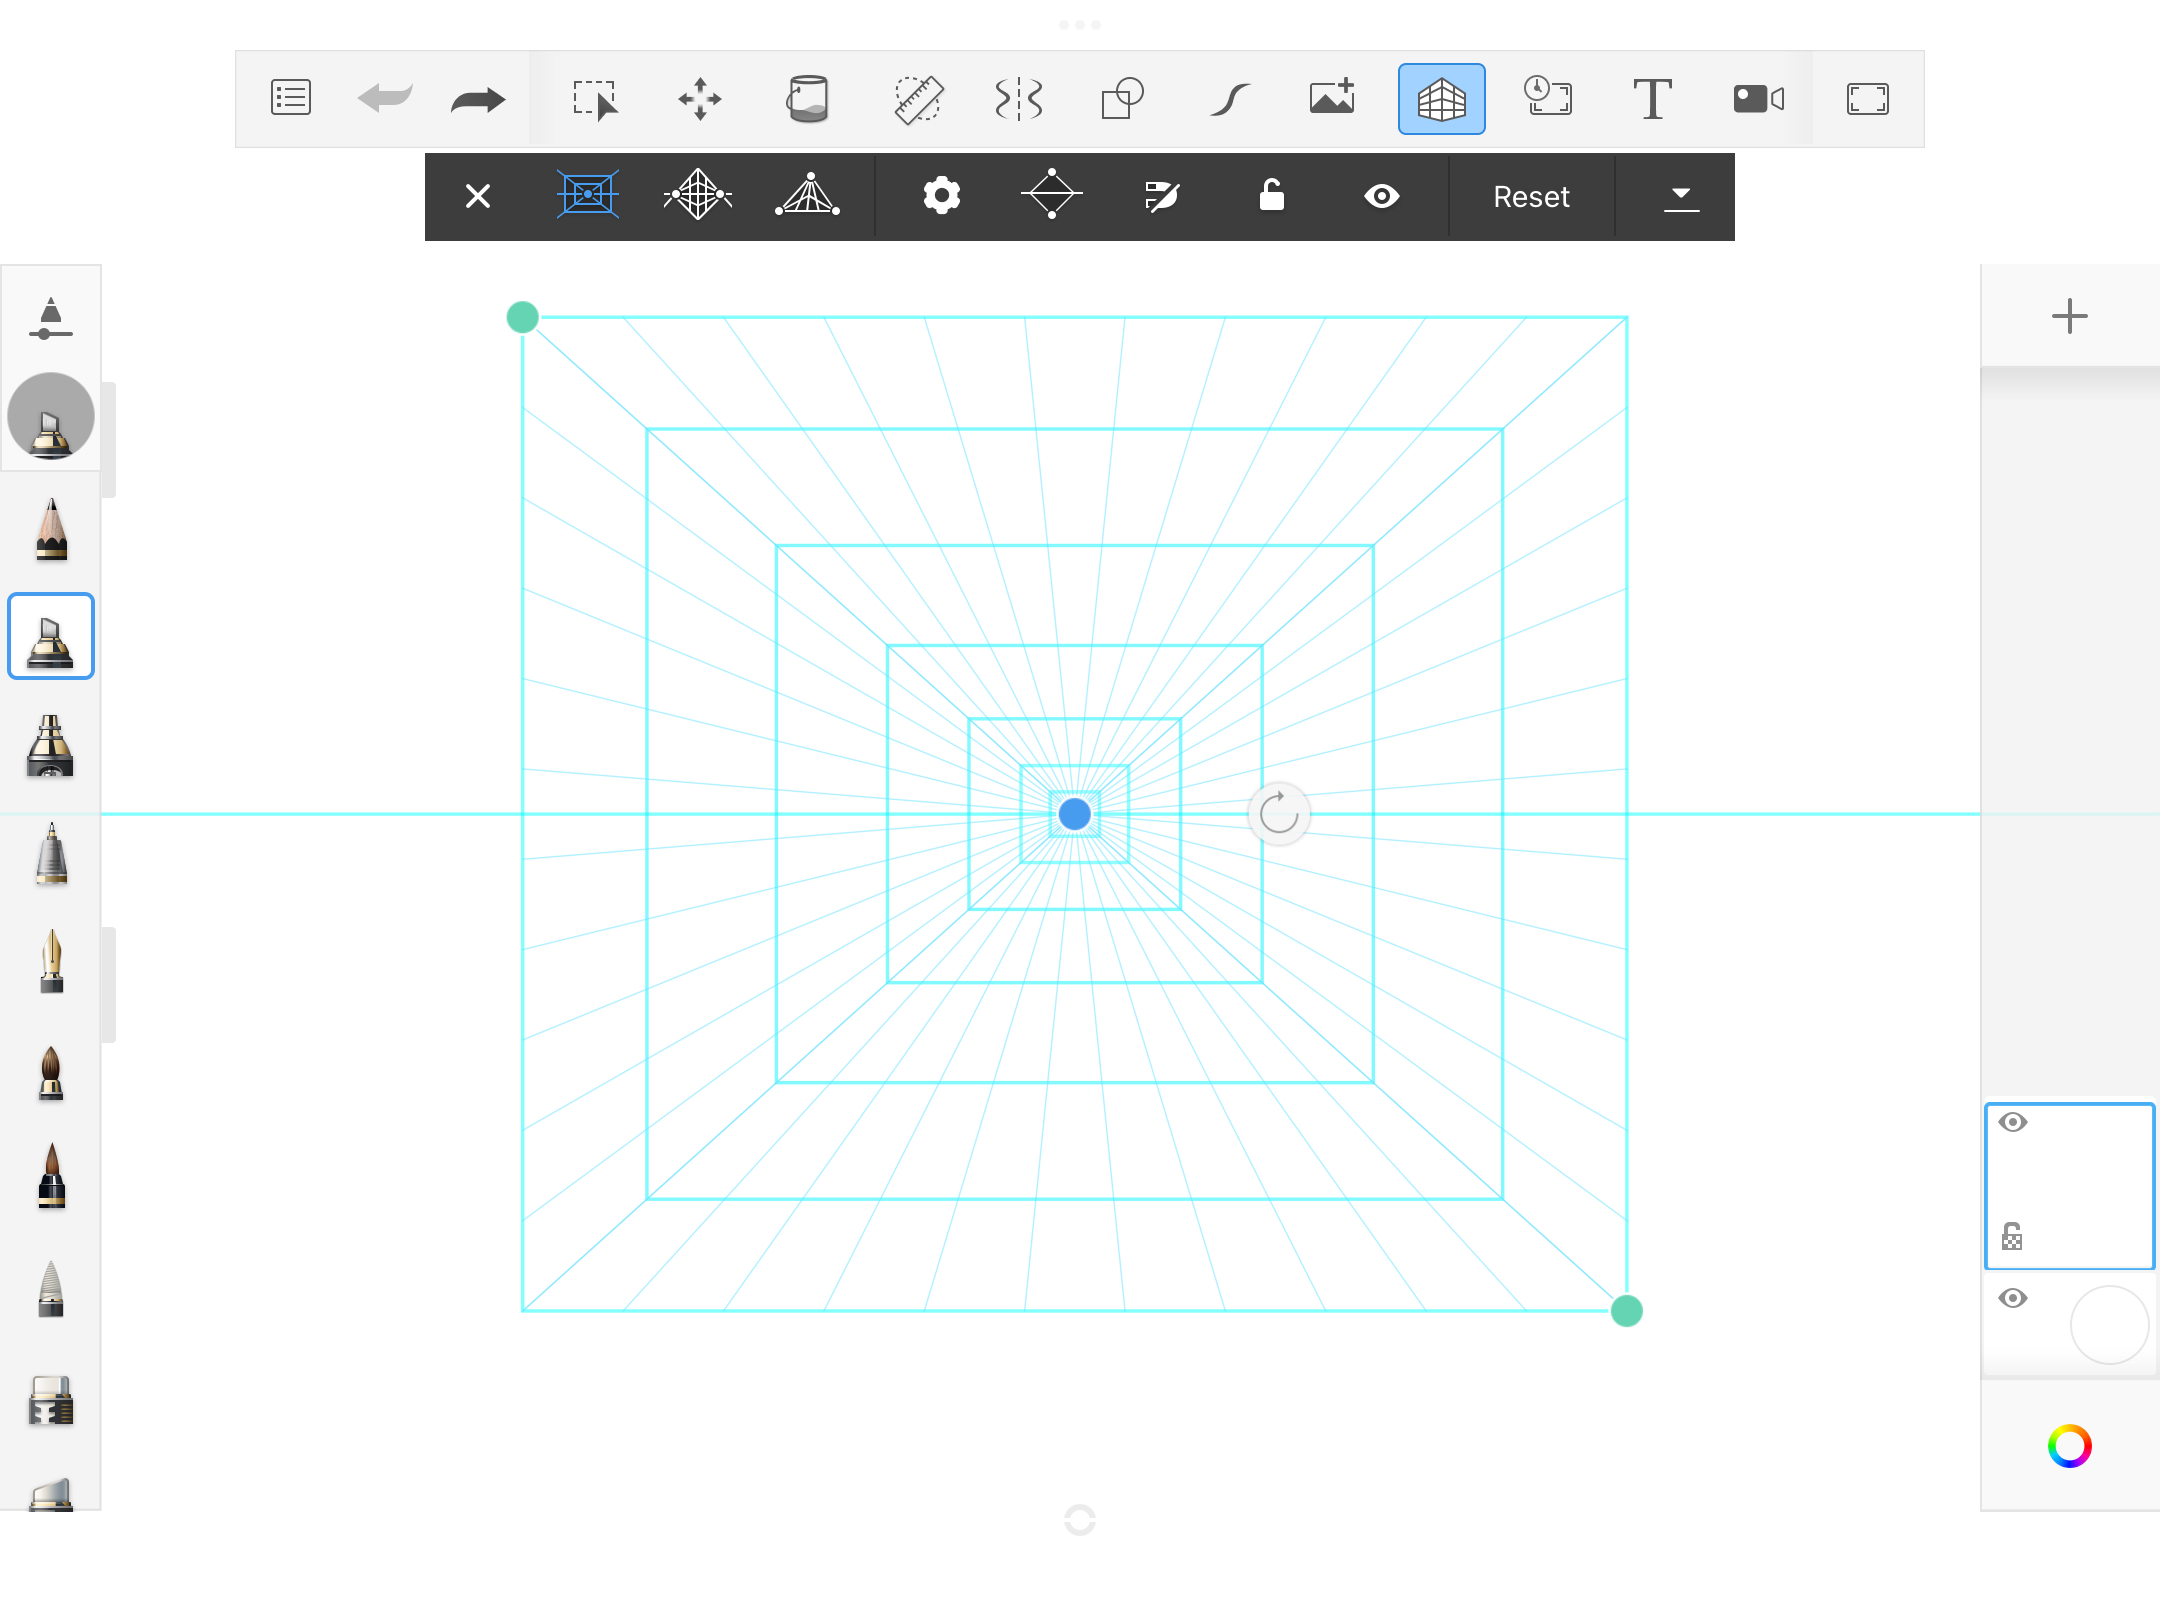This screenshot has width=2160, height=1620.
Task: Open the draw shapes tool
Action: [1122, 99]
